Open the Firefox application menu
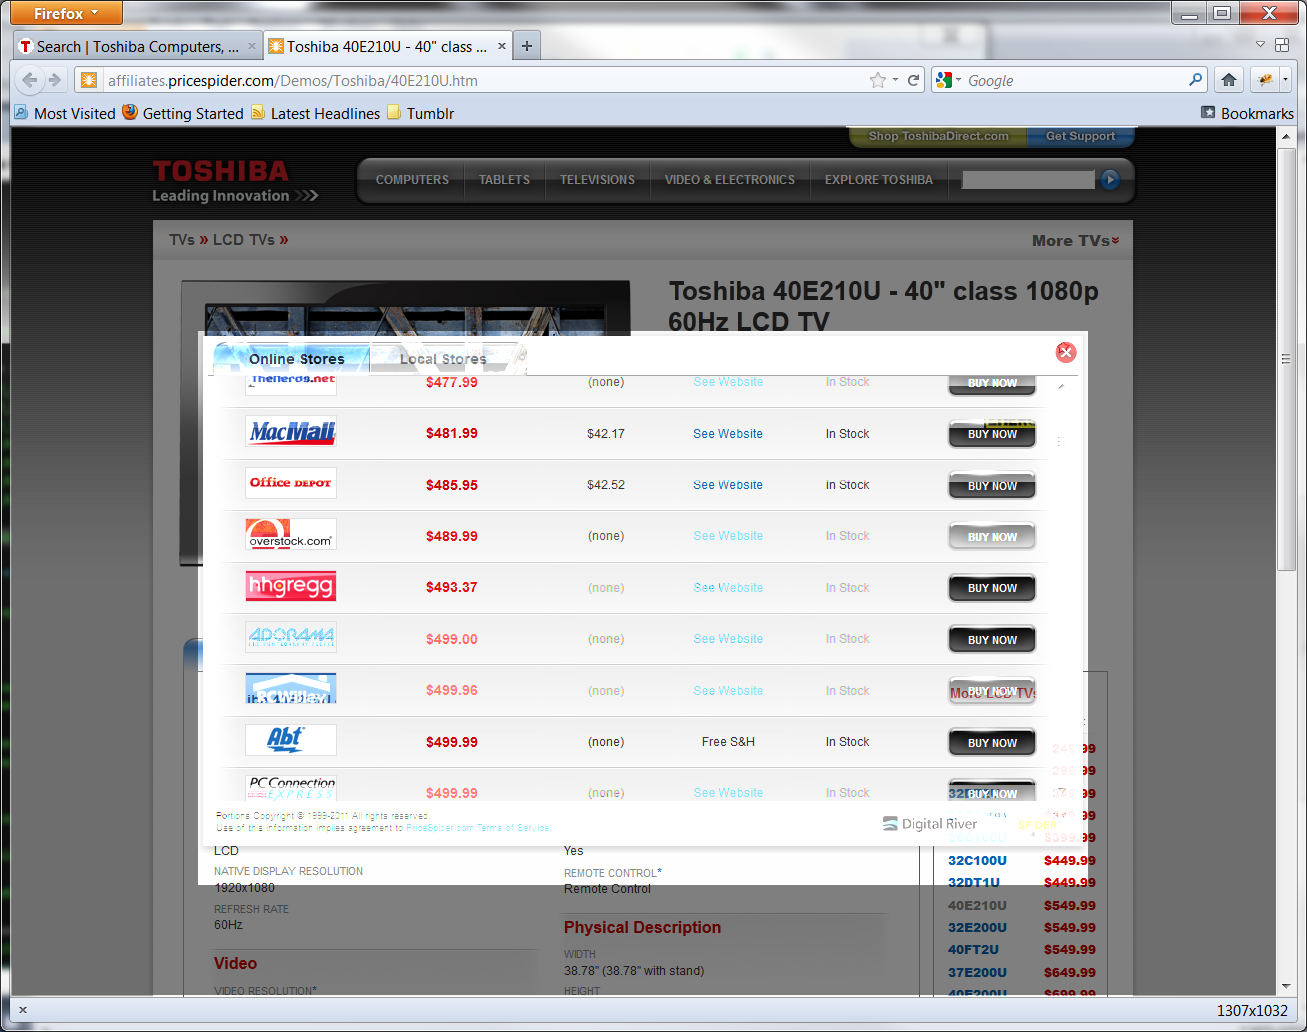 click(66, 13)
